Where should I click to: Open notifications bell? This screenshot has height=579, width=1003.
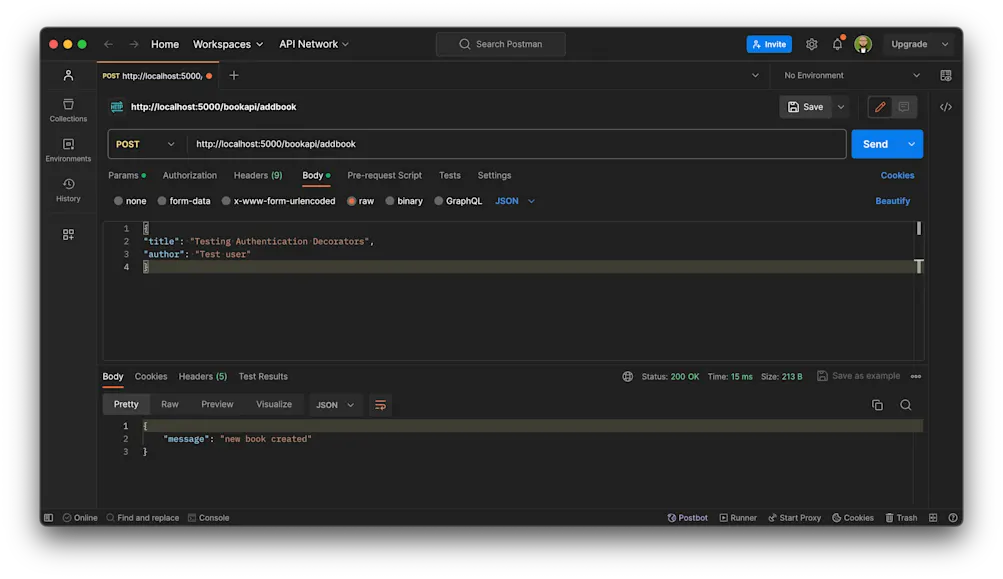tap(837, 44)
